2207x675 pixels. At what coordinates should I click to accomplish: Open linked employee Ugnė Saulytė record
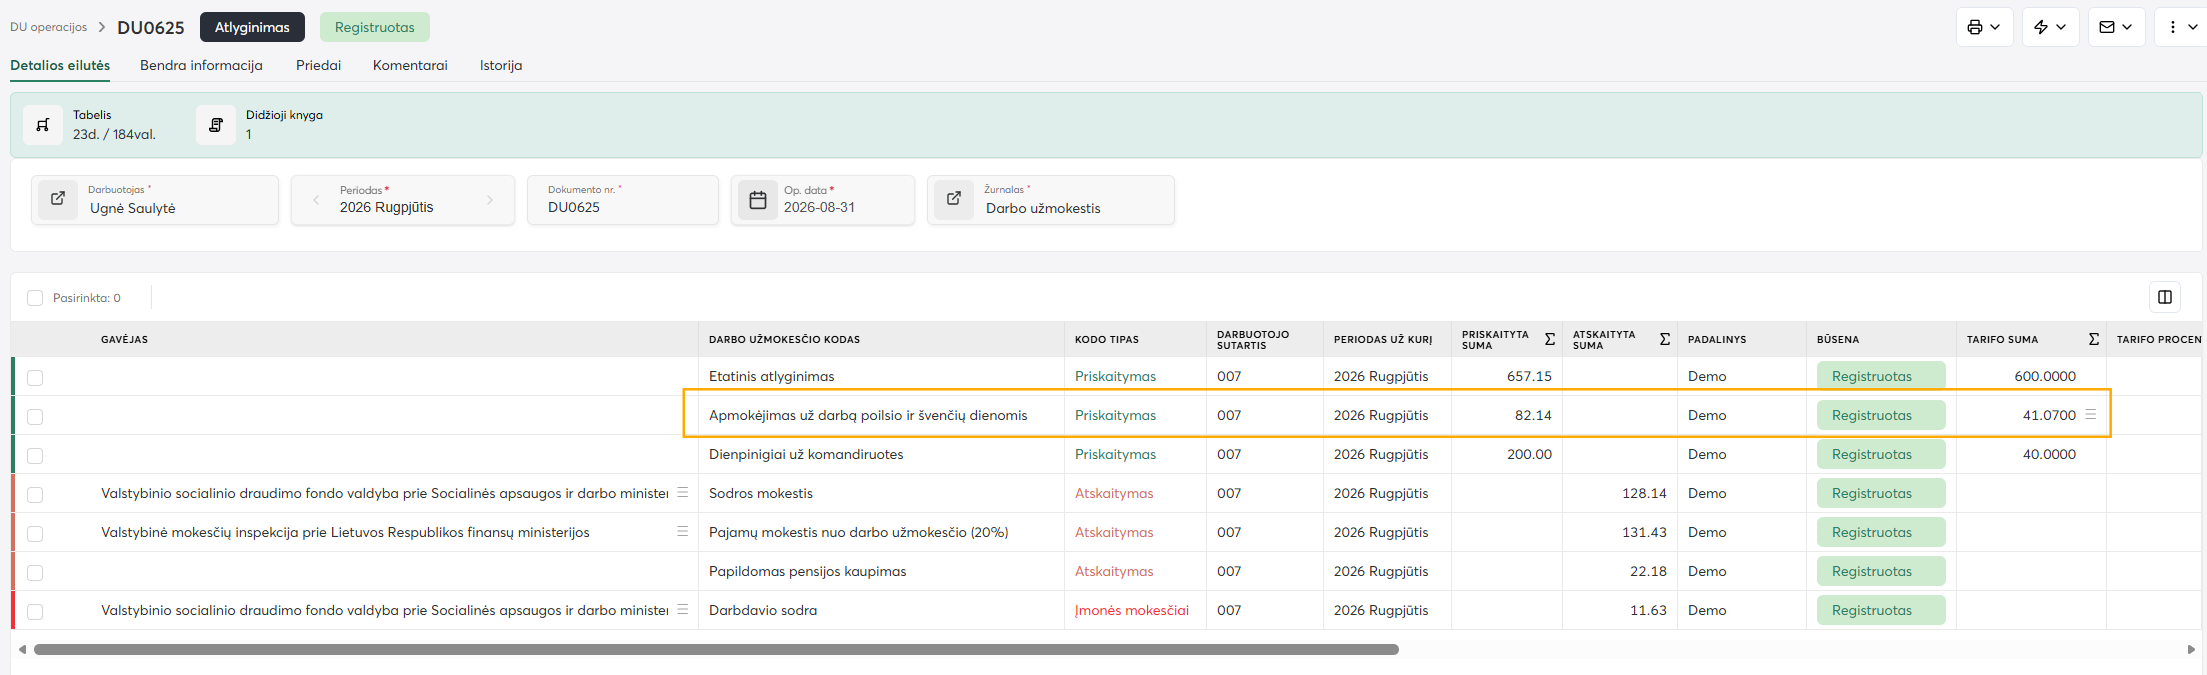point(58,198)
